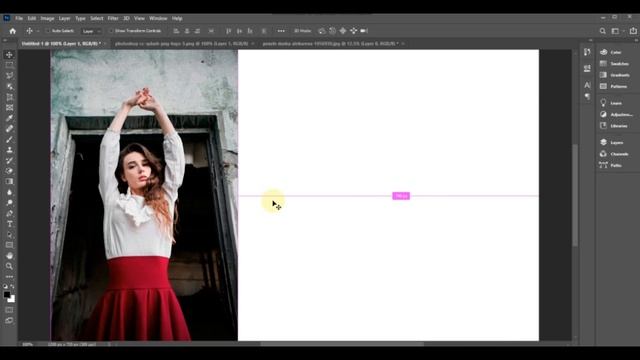This screenshot has width=640, height=360.
Task: Open the File menu
Action: (19, 18)
